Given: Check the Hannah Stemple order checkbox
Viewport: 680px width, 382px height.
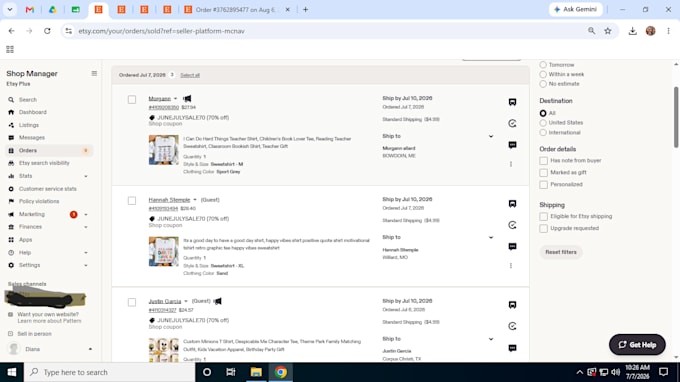Looking at the screenshot, I should (x=132, y=201).
